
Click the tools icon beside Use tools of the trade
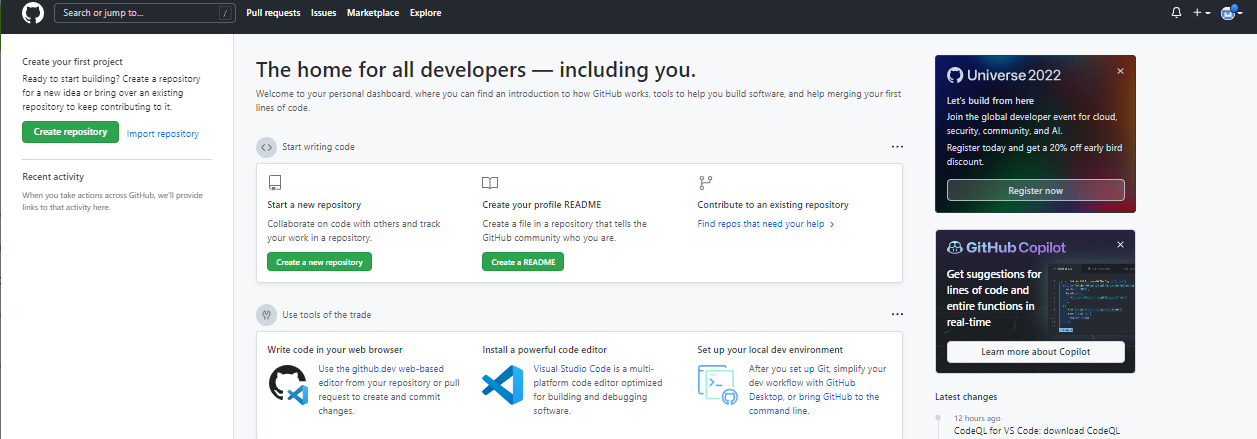(x=266, y=314)
